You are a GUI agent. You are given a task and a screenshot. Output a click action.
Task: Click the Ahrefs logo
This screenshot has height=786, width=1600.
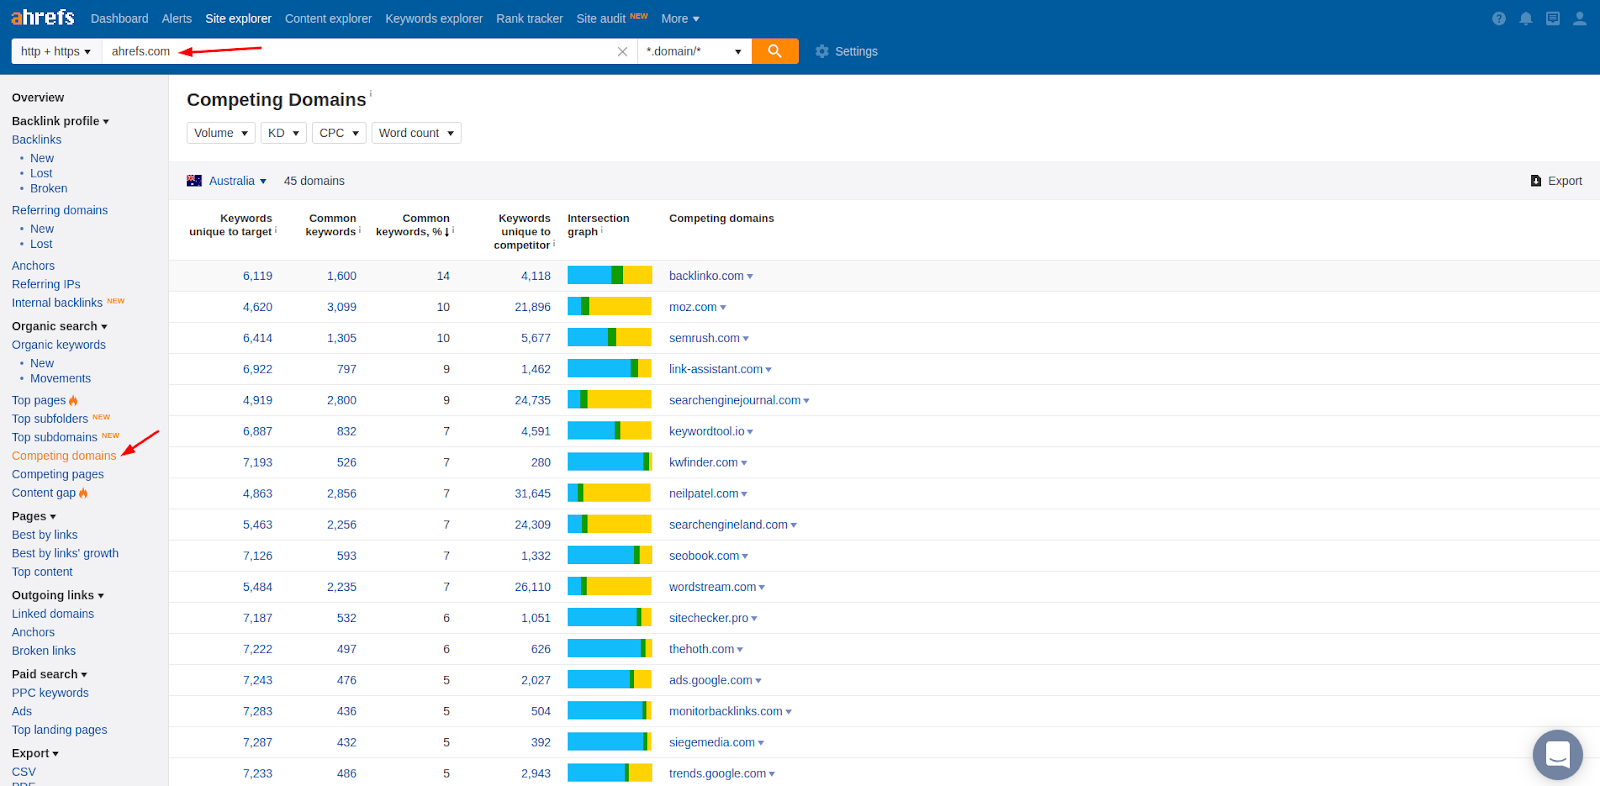point(43,18)
